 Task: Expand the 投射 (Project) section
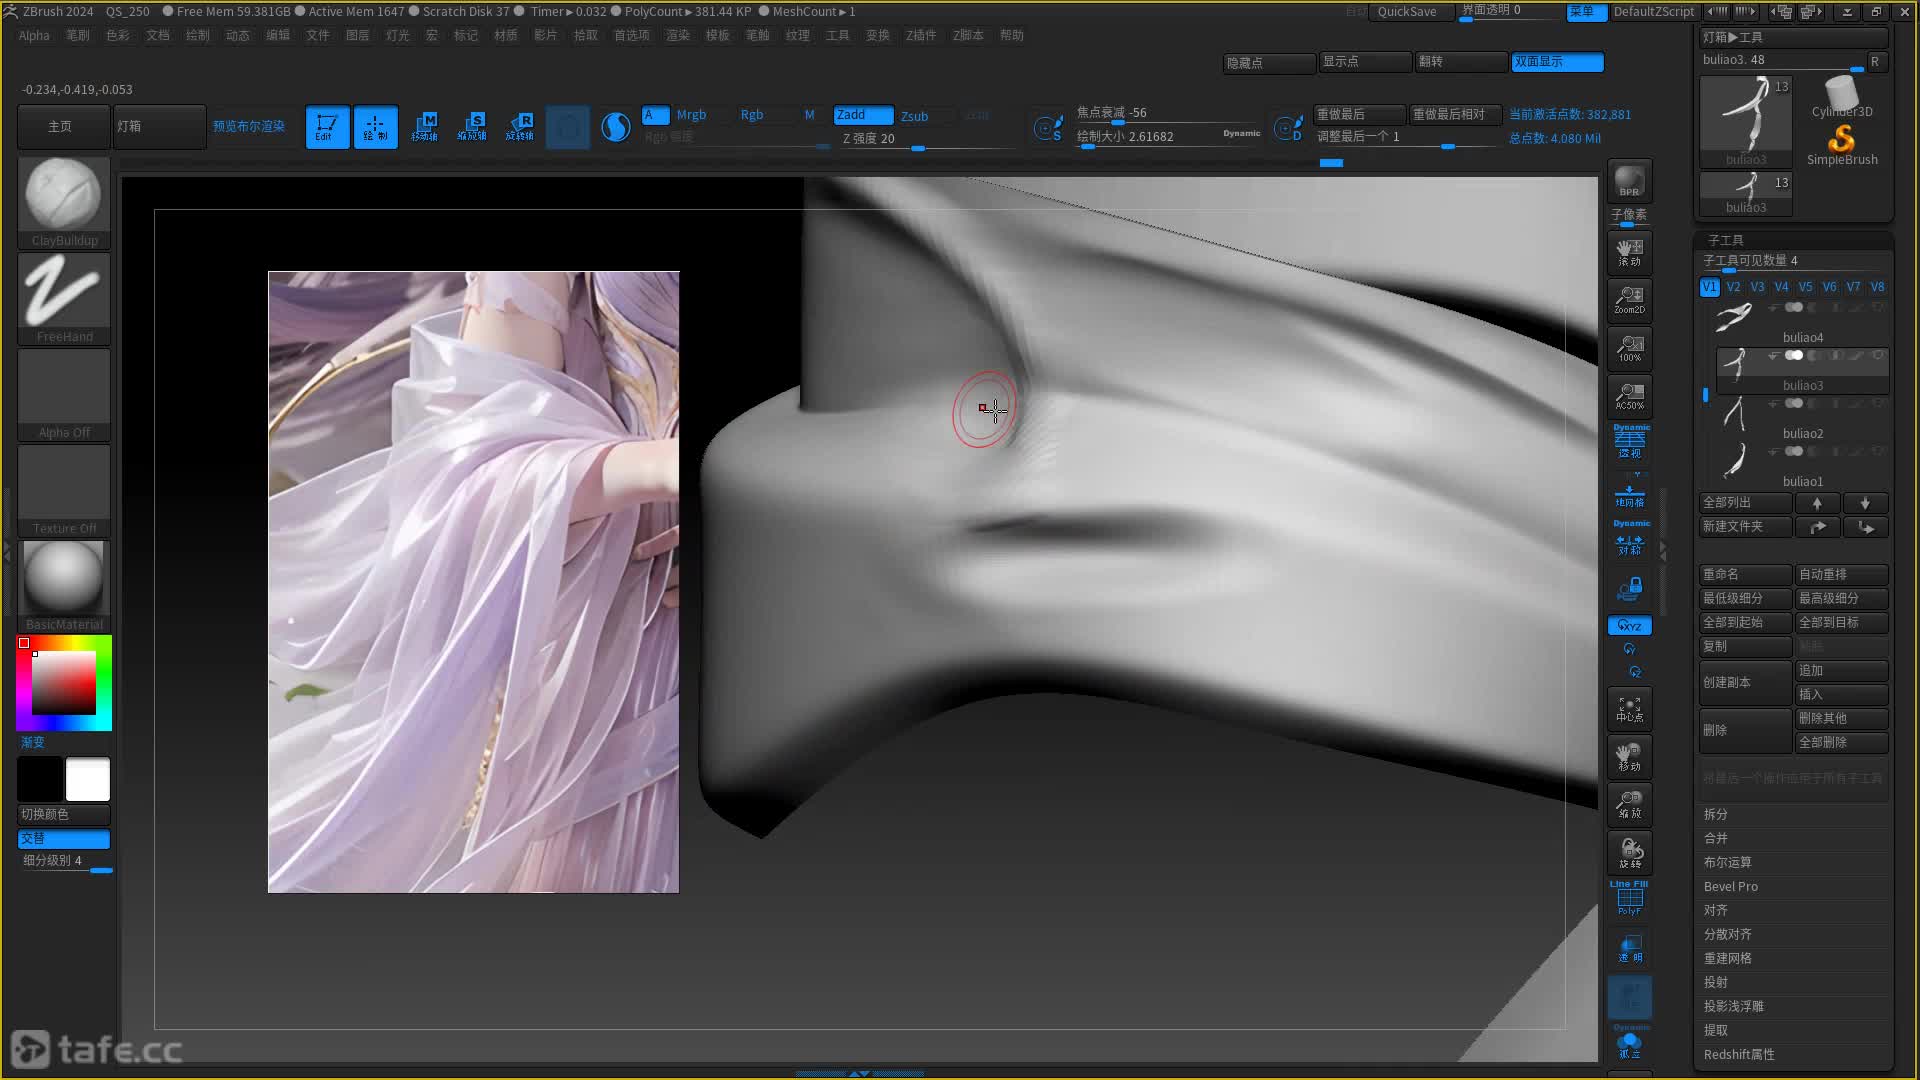click(x=1716, y=982)
